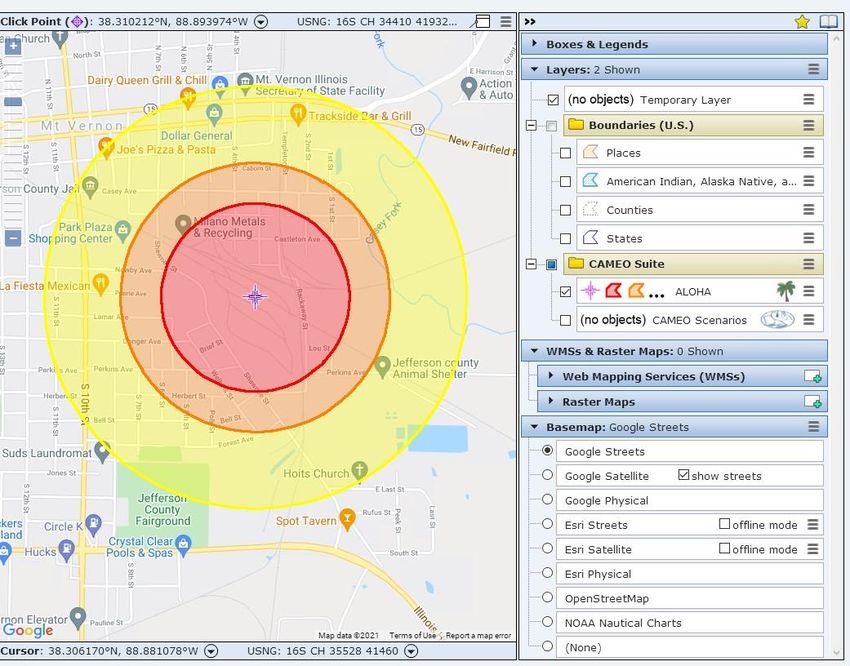This screenshot has height=666, width=850.
Task: Open the Places layer options menu
Action: [x=808, y=152]
